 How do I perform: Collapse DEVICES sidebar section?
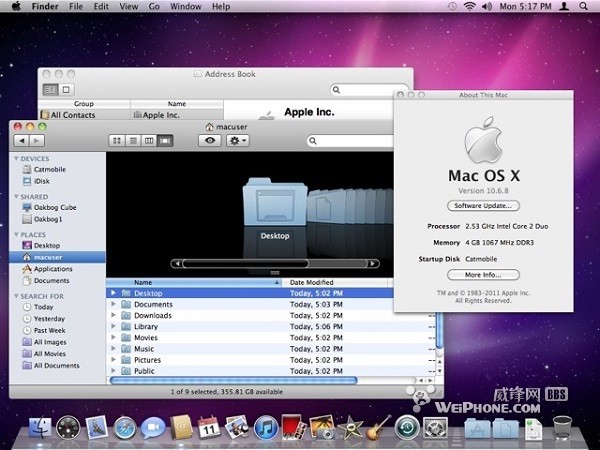(16, 158)
